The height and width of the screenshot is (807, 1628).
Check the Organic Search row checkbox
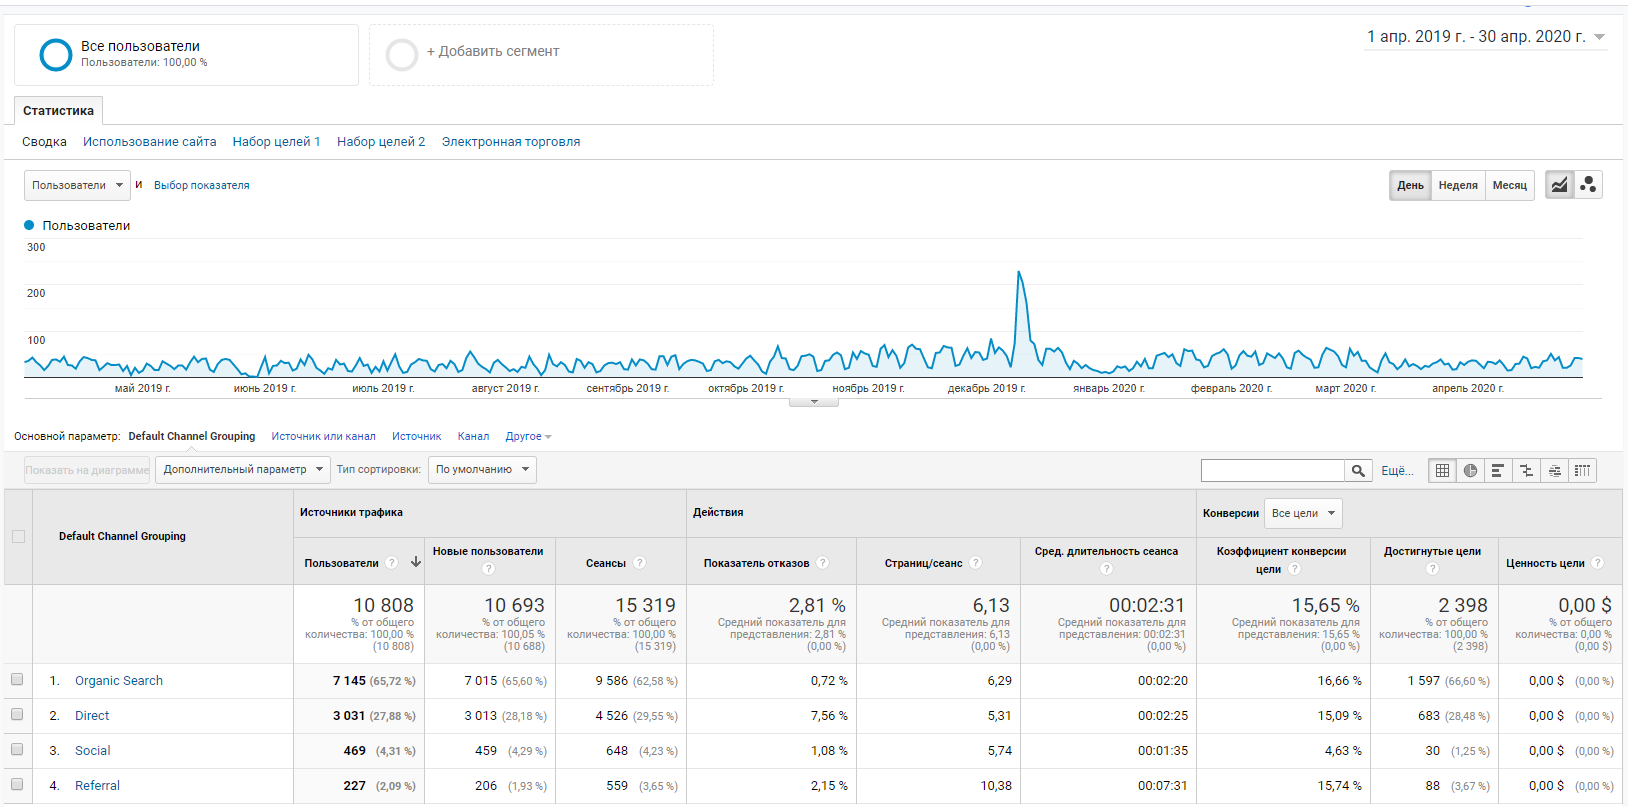point(17,680)
